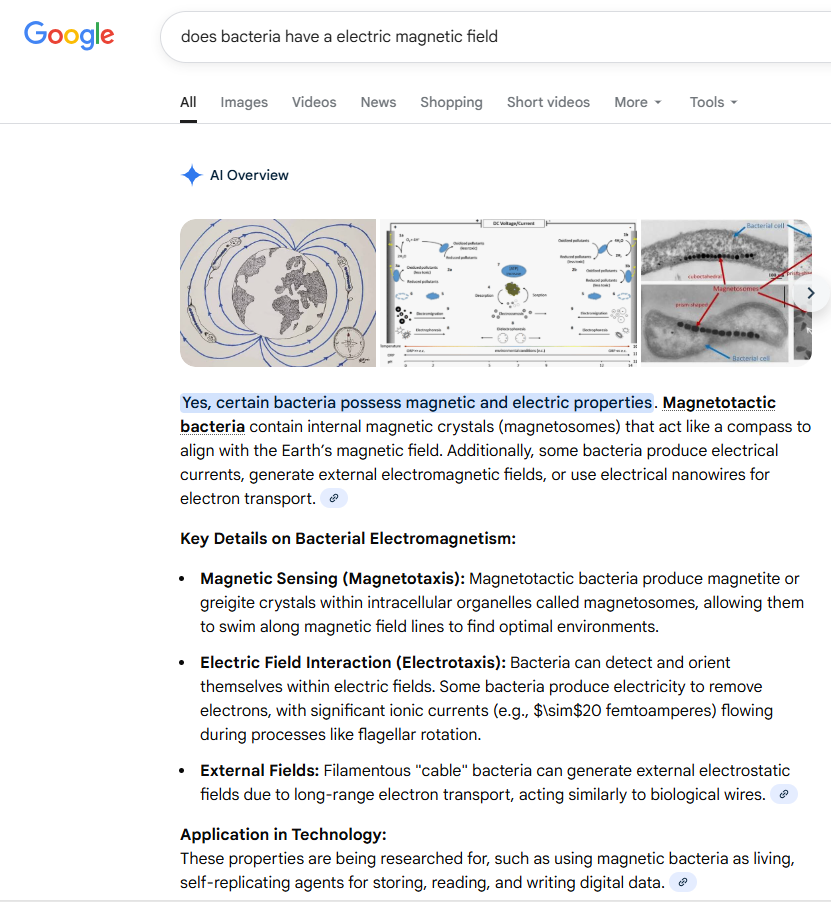The width and height of the screenshot is (831, 902).
Task: Click 'Magnetic Sensing (Magnetotaxis):' bullet title
Action: click(x=332, y=579)
